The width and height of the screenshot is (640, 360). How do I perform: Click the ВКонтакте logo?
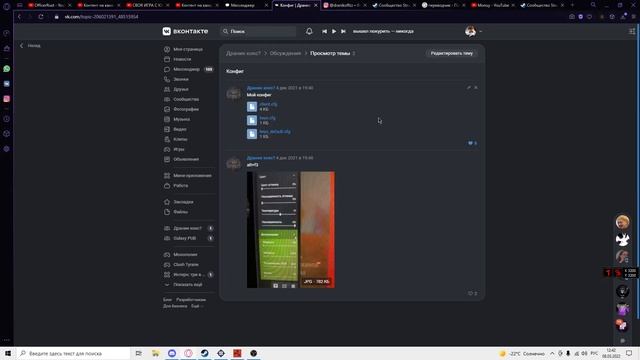pyautogui.click(x=185, y=31)
